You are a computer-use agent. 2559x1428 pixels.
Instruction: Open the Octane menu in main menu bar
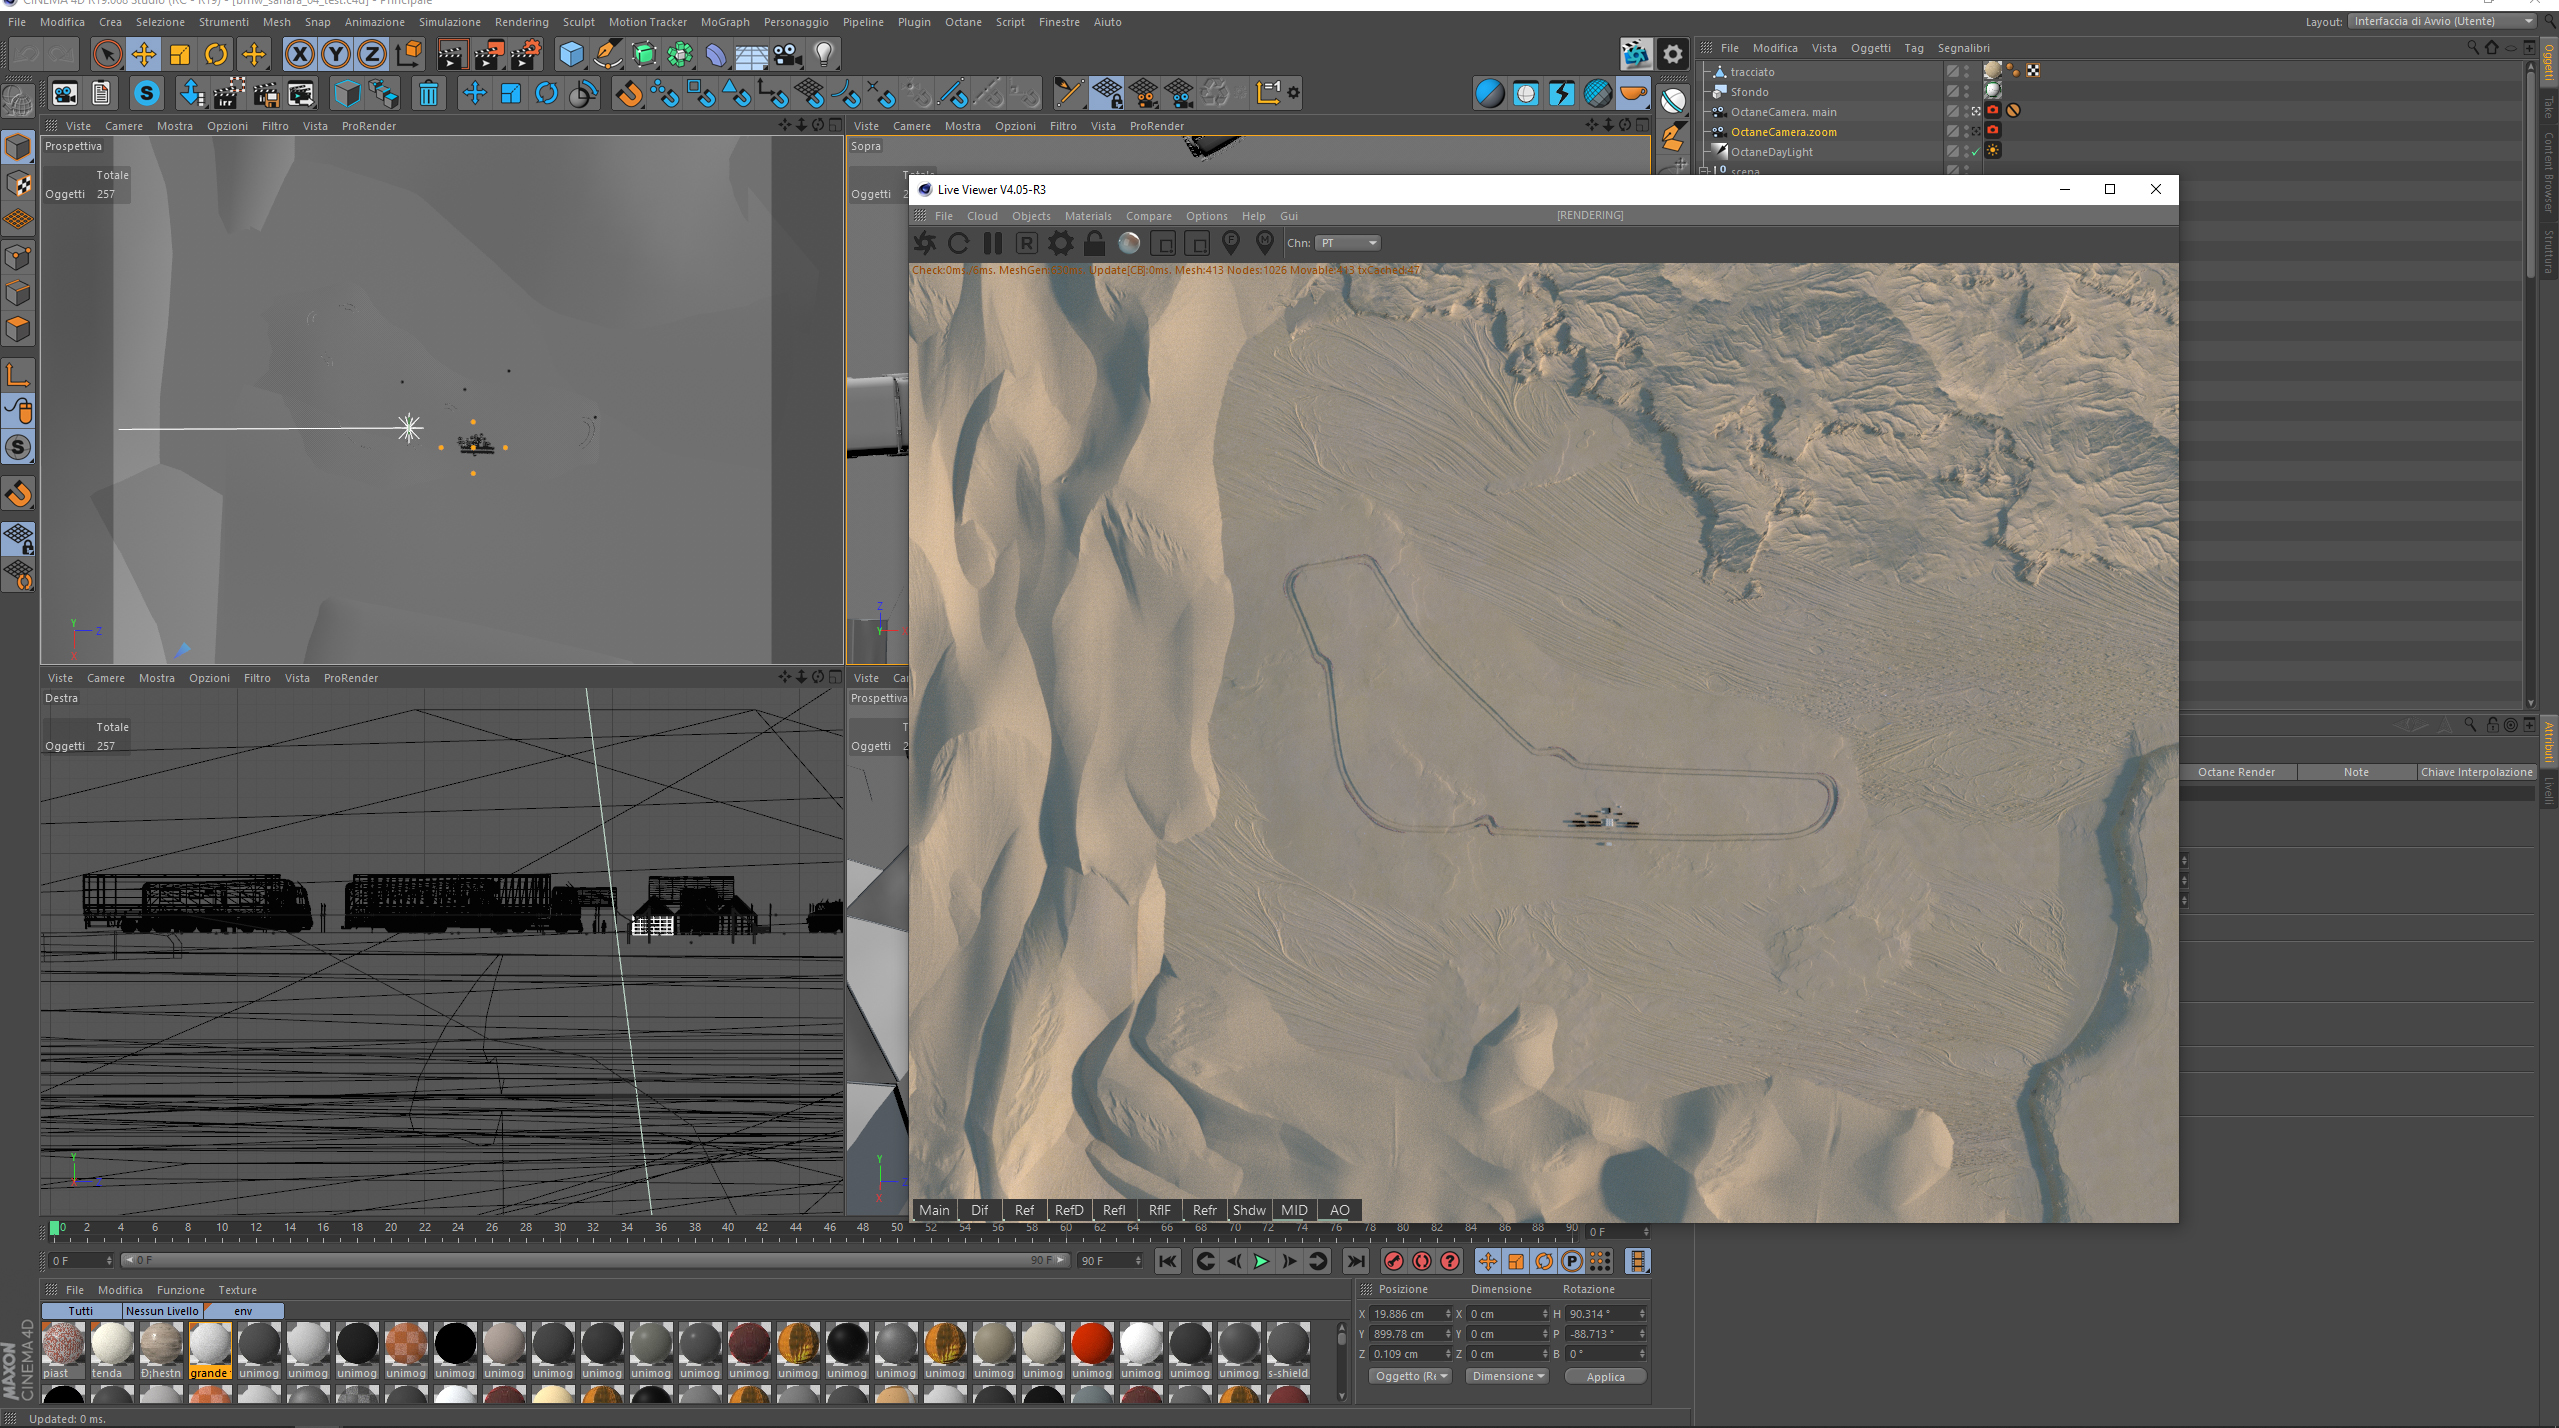point(963,22)
